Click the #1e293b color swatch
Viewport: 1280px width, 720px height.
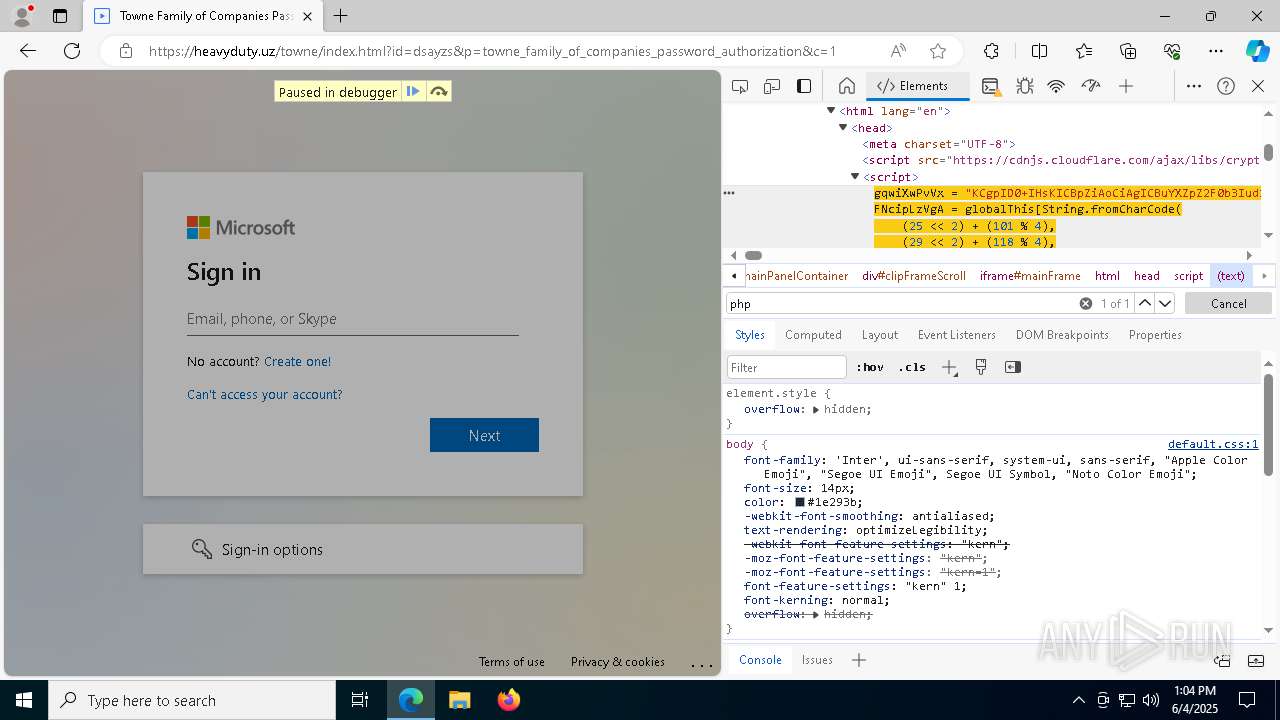(800, 502)
